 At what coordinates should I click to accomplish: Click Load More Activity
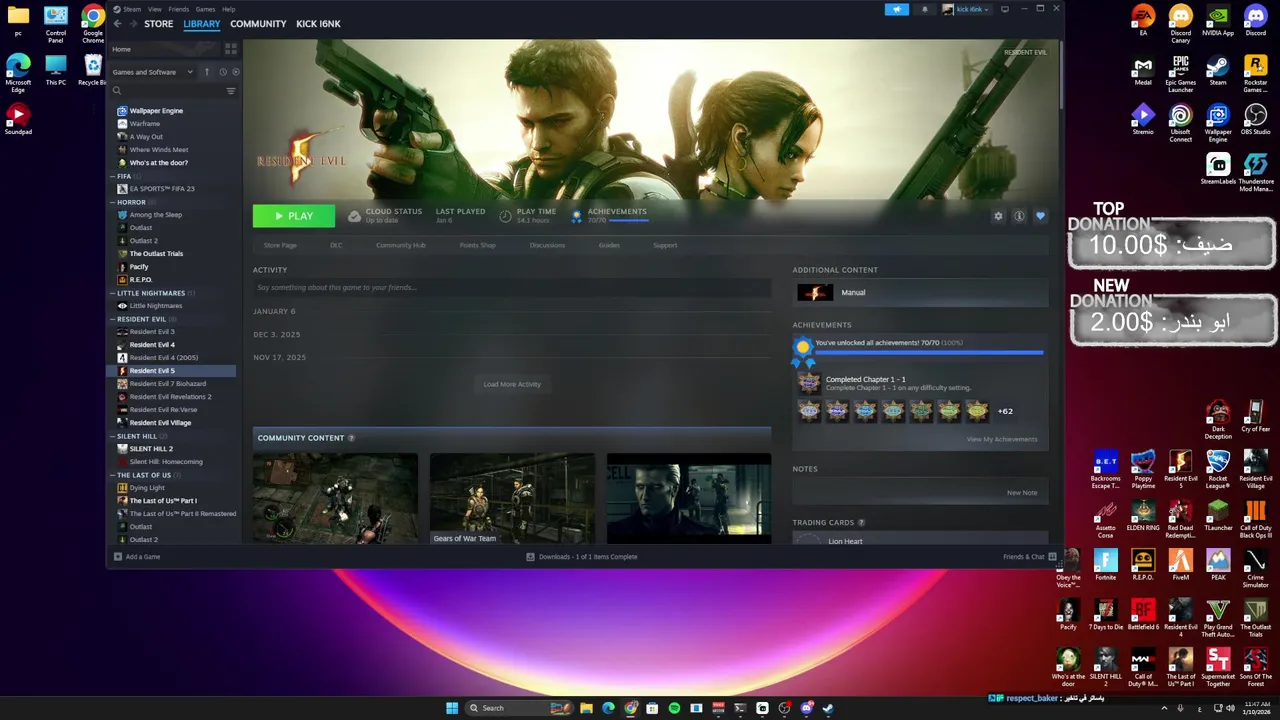(512, 384)
